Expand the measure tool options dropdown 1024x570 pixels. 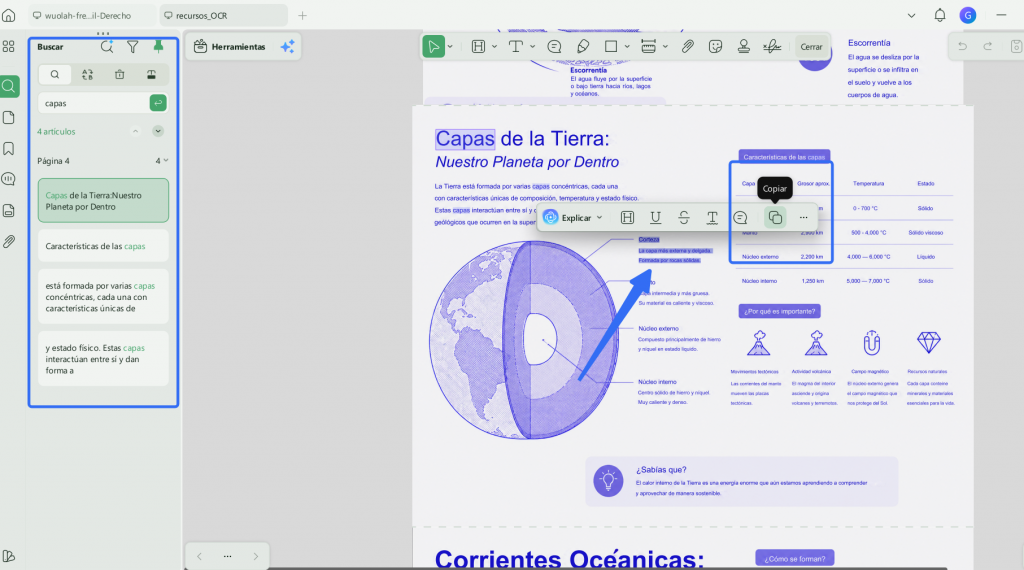[665, 46]
